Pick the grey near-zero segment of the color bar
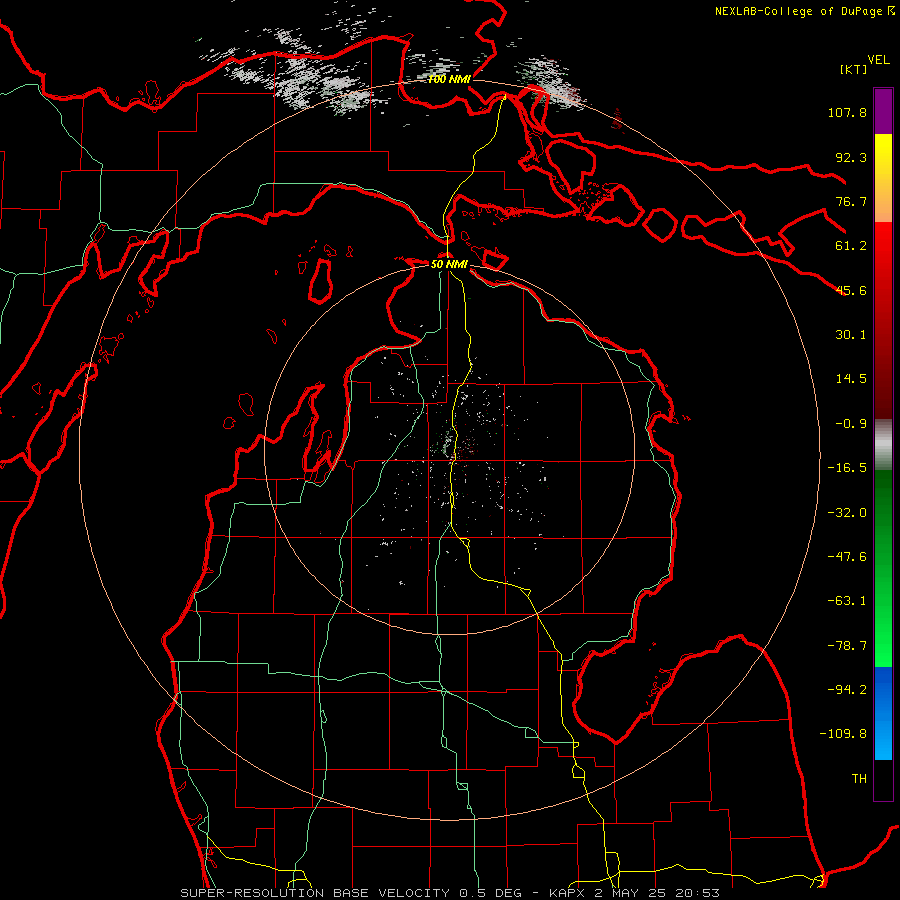Screen dimensions: 900x900 pos(883,445)
